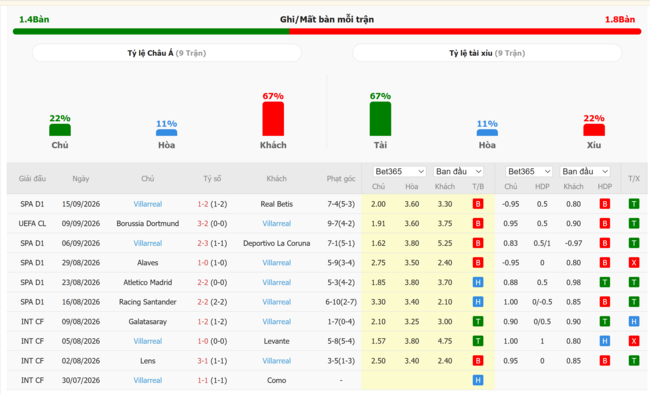Click red B T/B badge in Alaves row
Image resolution: width=650 pixels, height=395 pixels.
(x=478, y=263)
